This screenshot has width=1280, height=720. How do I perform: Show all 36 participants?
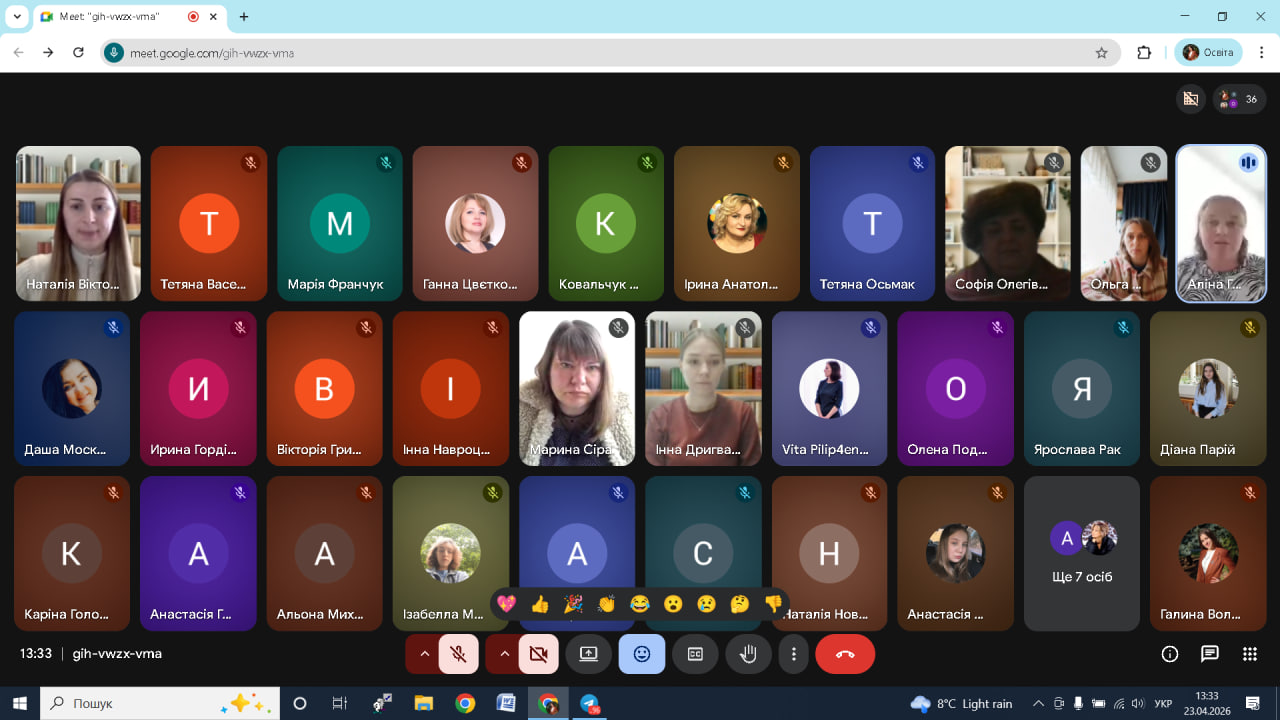[x=1240, y=99]
